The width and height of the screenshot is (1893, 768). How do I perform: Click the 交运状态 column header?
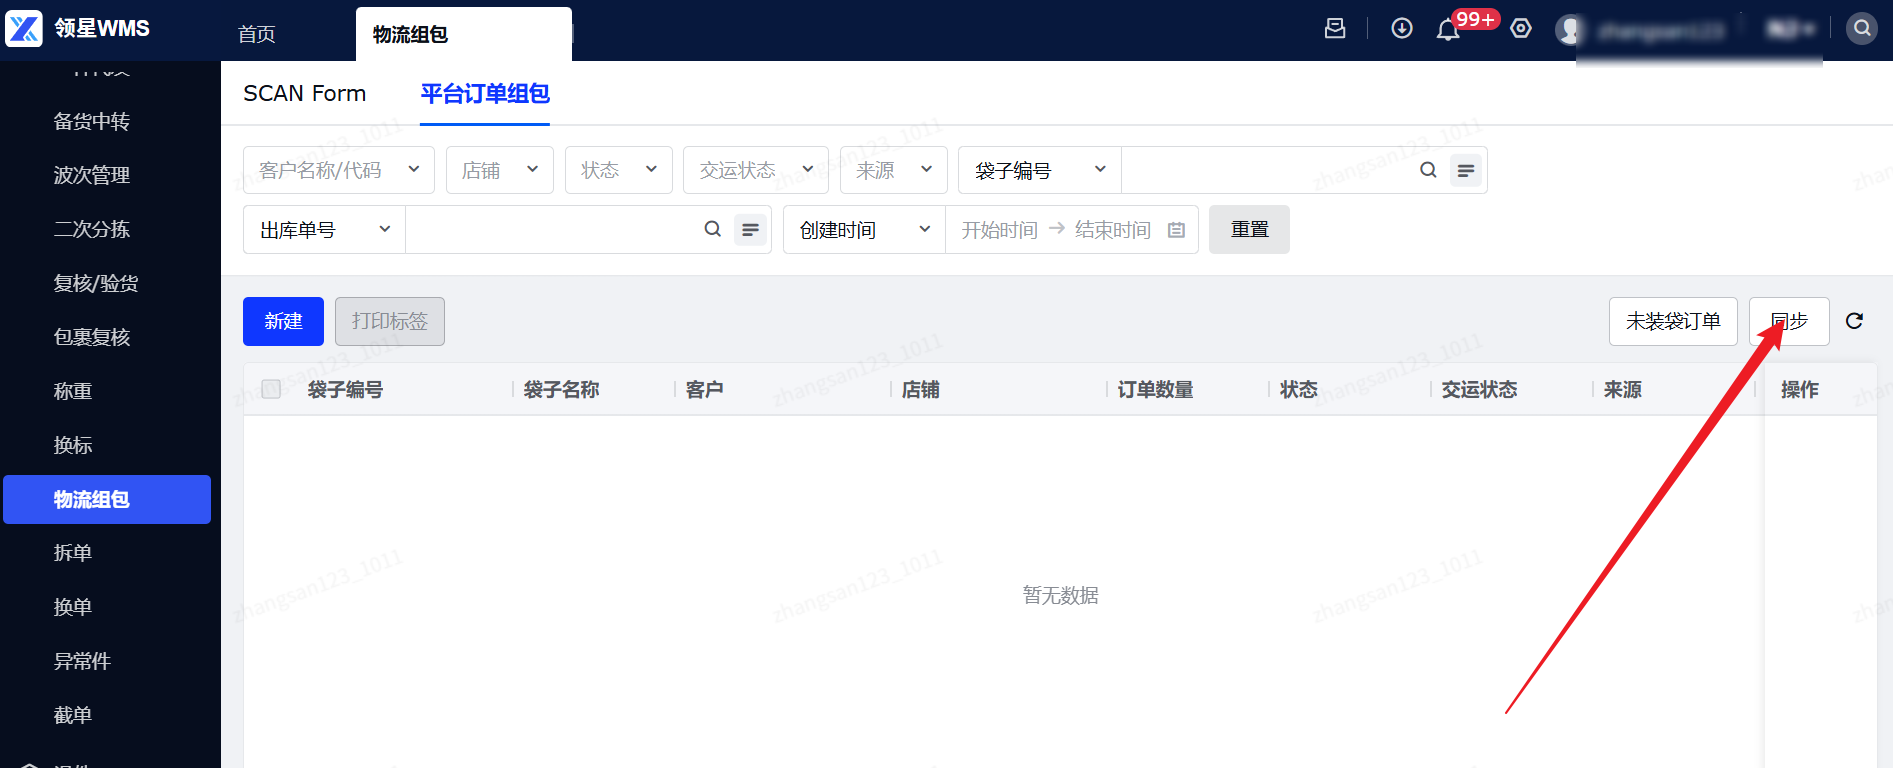coord(1479,389)
